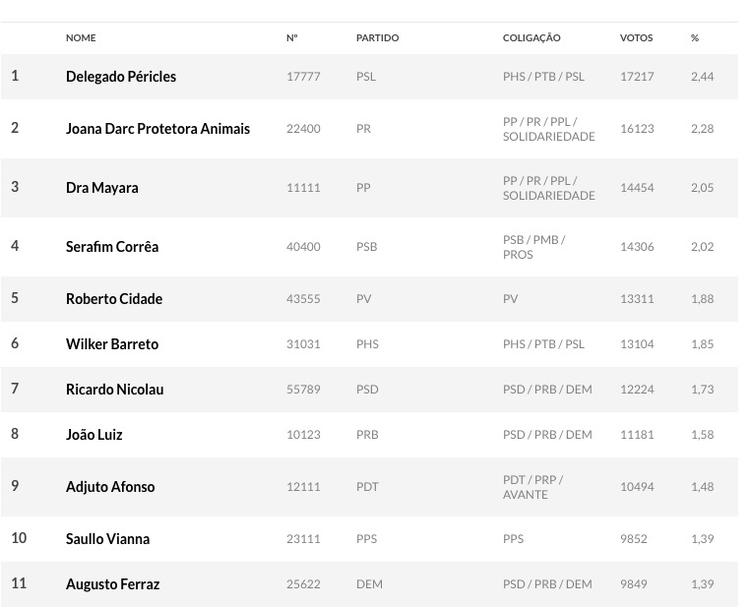Click on Serafim Corrêa name
The height and width of the screenshot is (608, 750).
pyautogui.click(x=112, y=247)
